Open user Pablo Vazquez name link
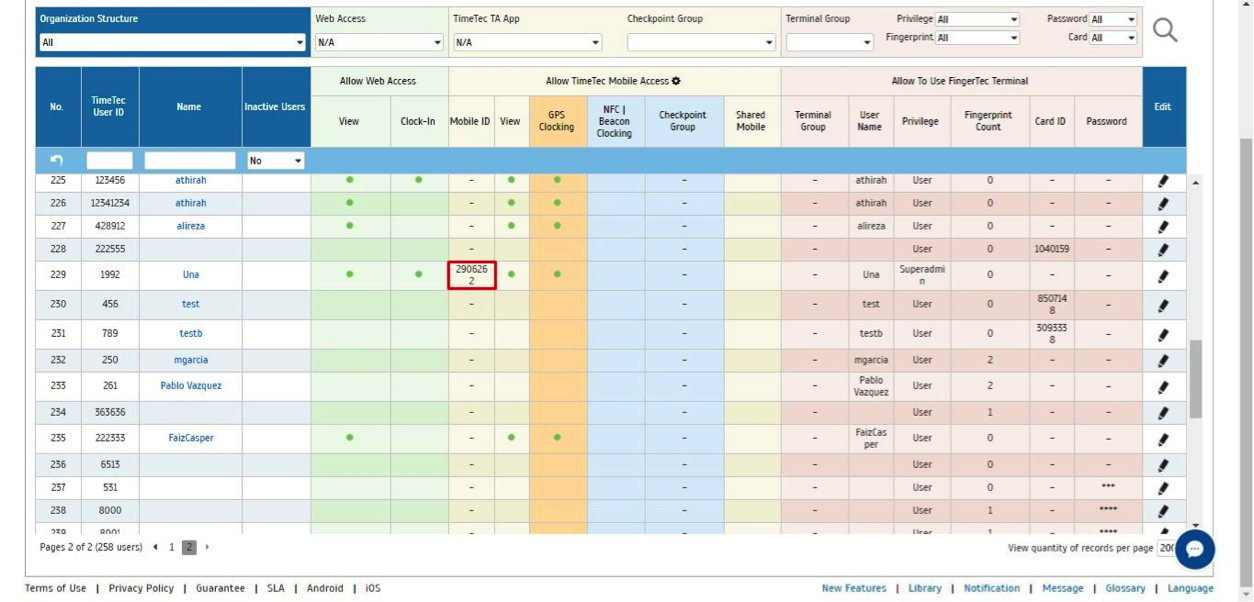This screenshot has height=602, width=1254. 191,385
